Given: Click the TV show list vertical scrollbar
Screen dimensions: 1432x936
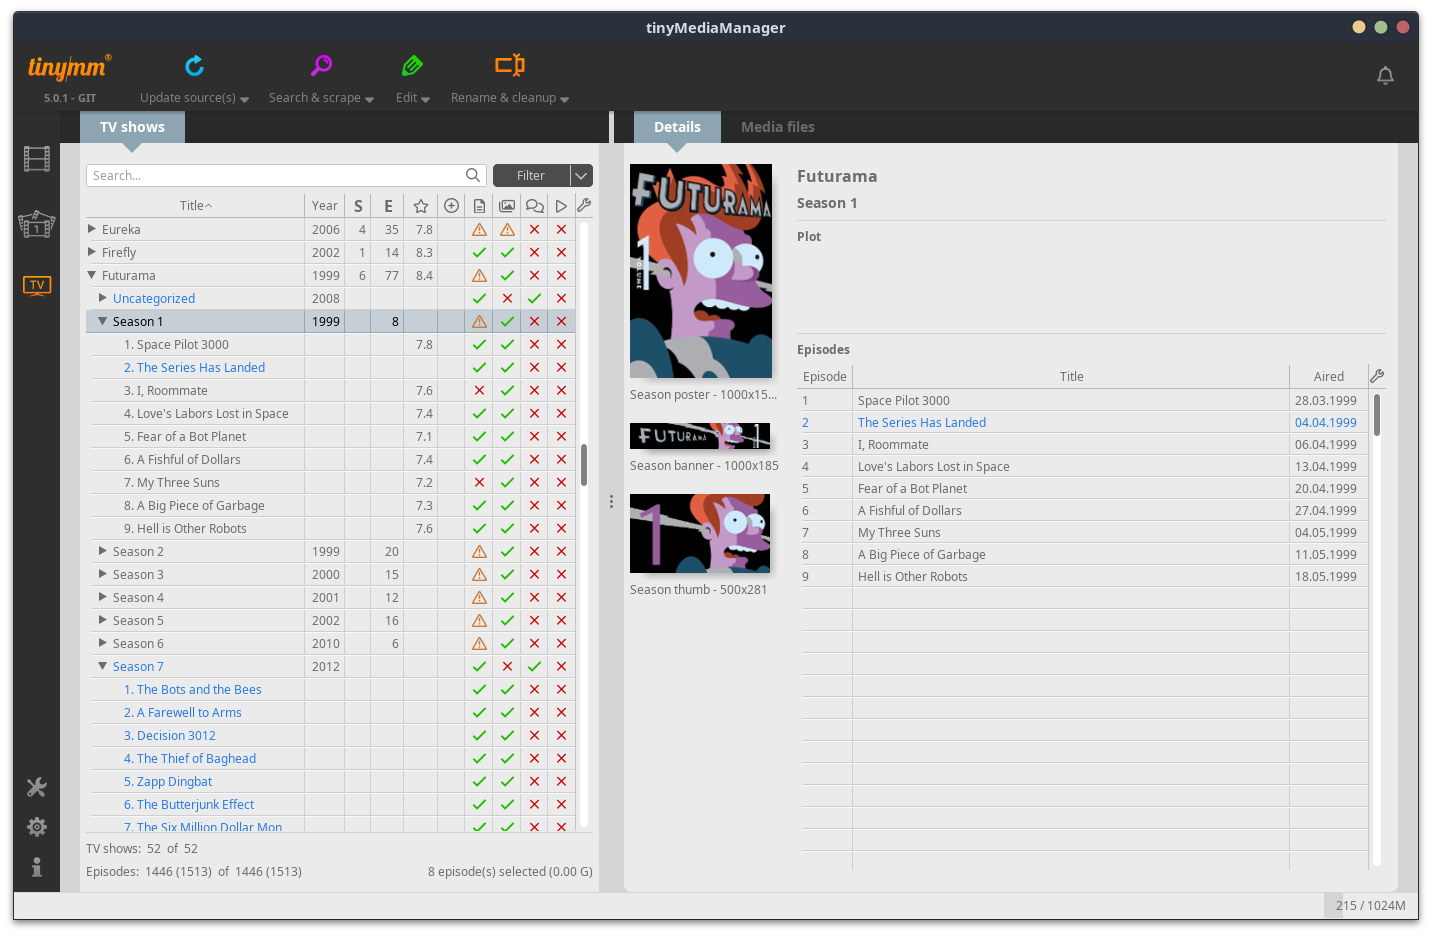Looking at the screenshot, I should pyautogui.click(x=584, y=465).
